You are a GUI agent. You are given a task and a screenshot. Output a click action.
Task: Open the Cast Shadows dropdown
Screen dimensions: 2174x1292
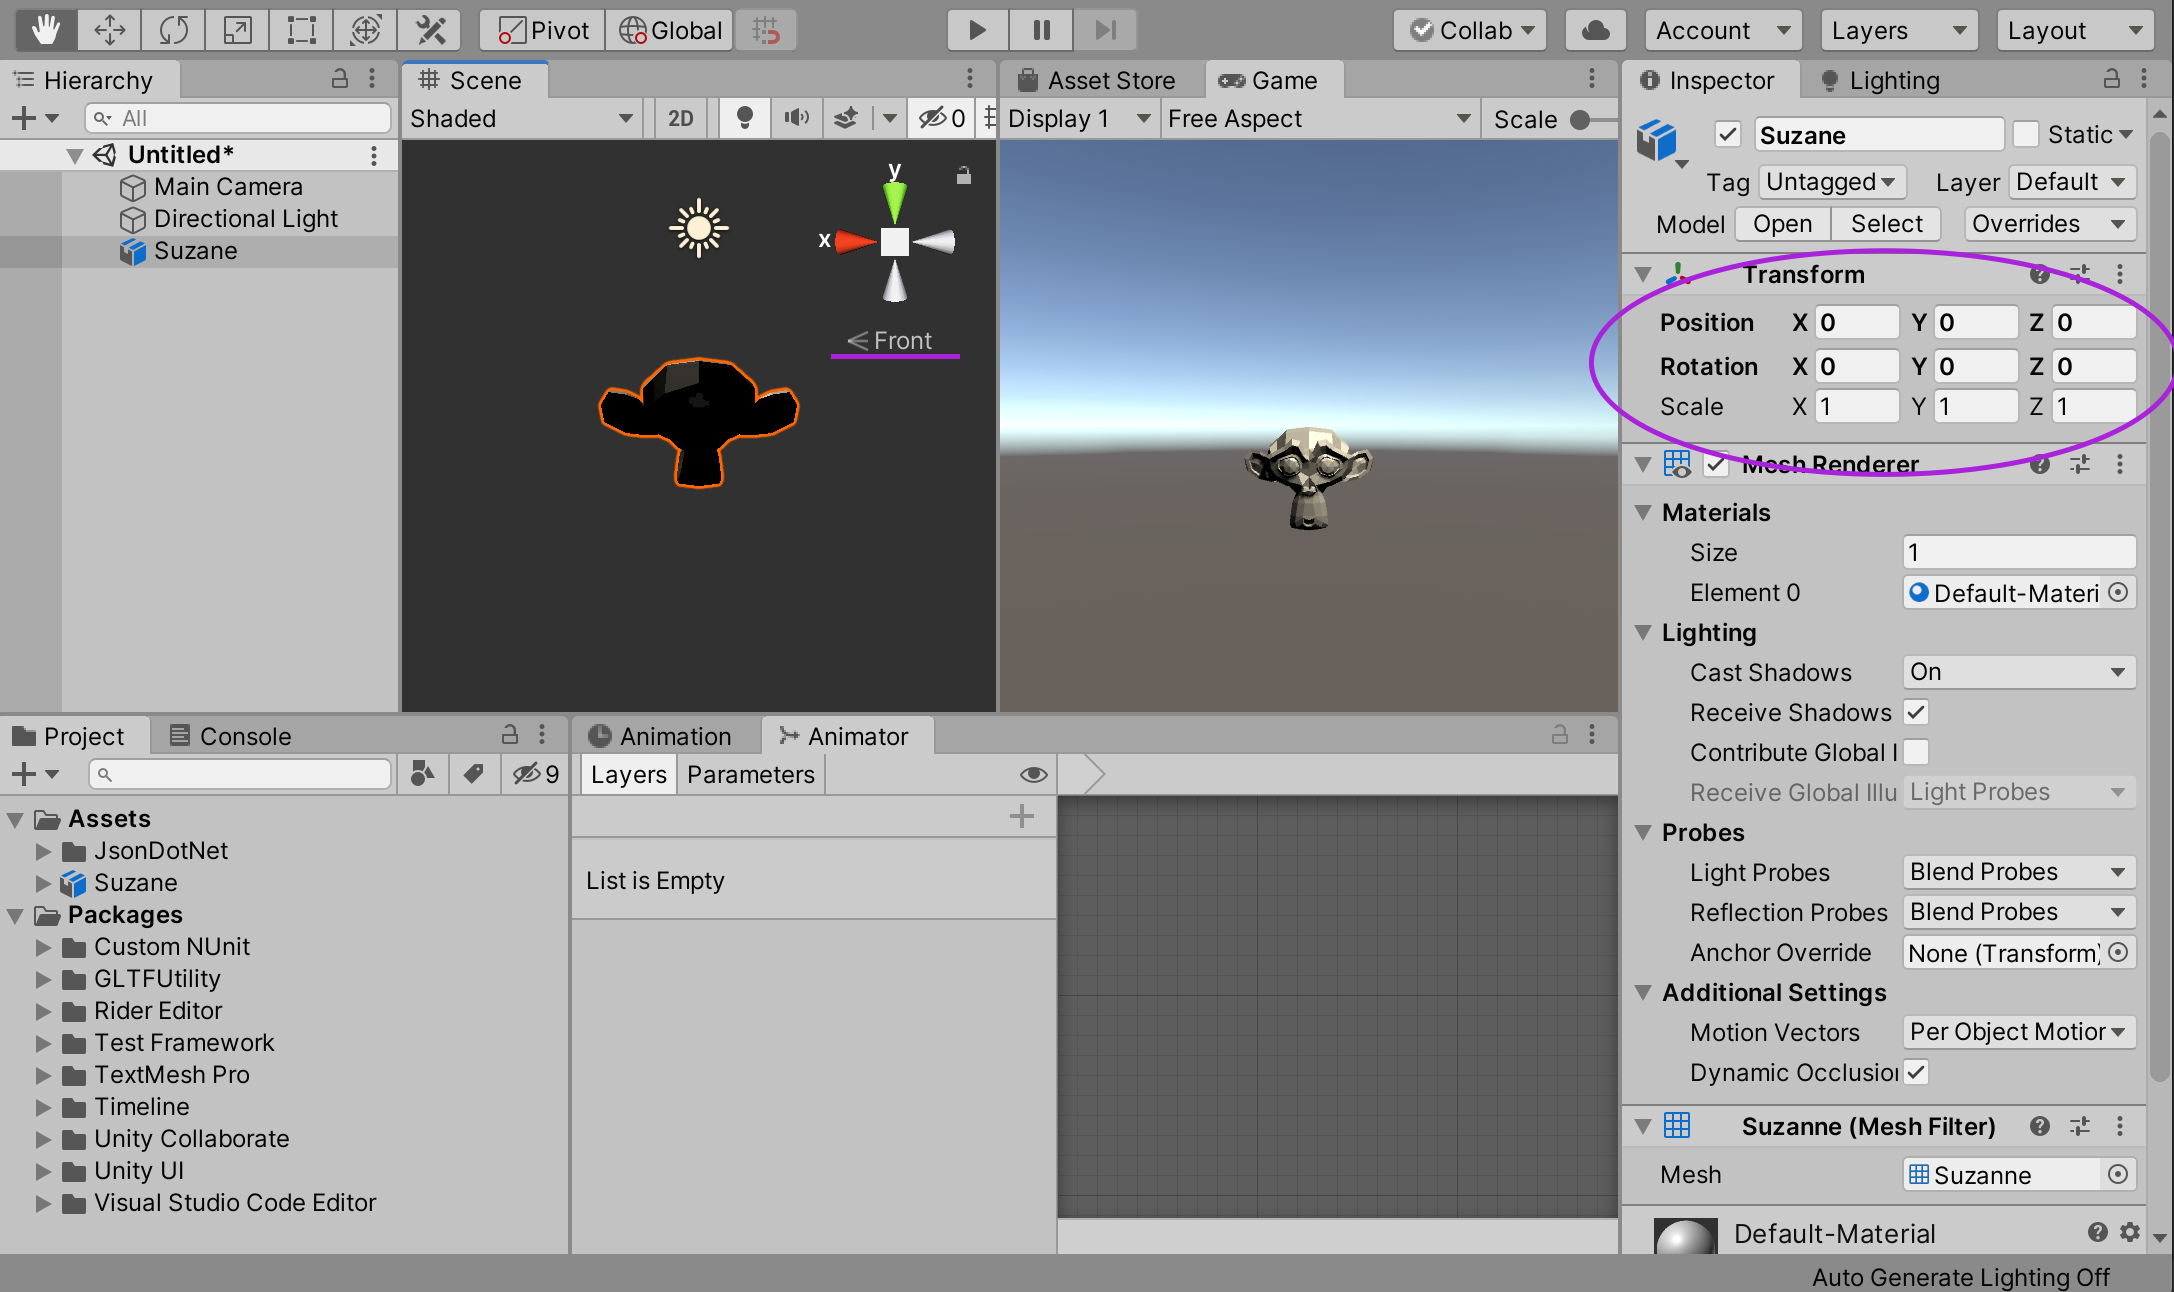click(2018, 672)
